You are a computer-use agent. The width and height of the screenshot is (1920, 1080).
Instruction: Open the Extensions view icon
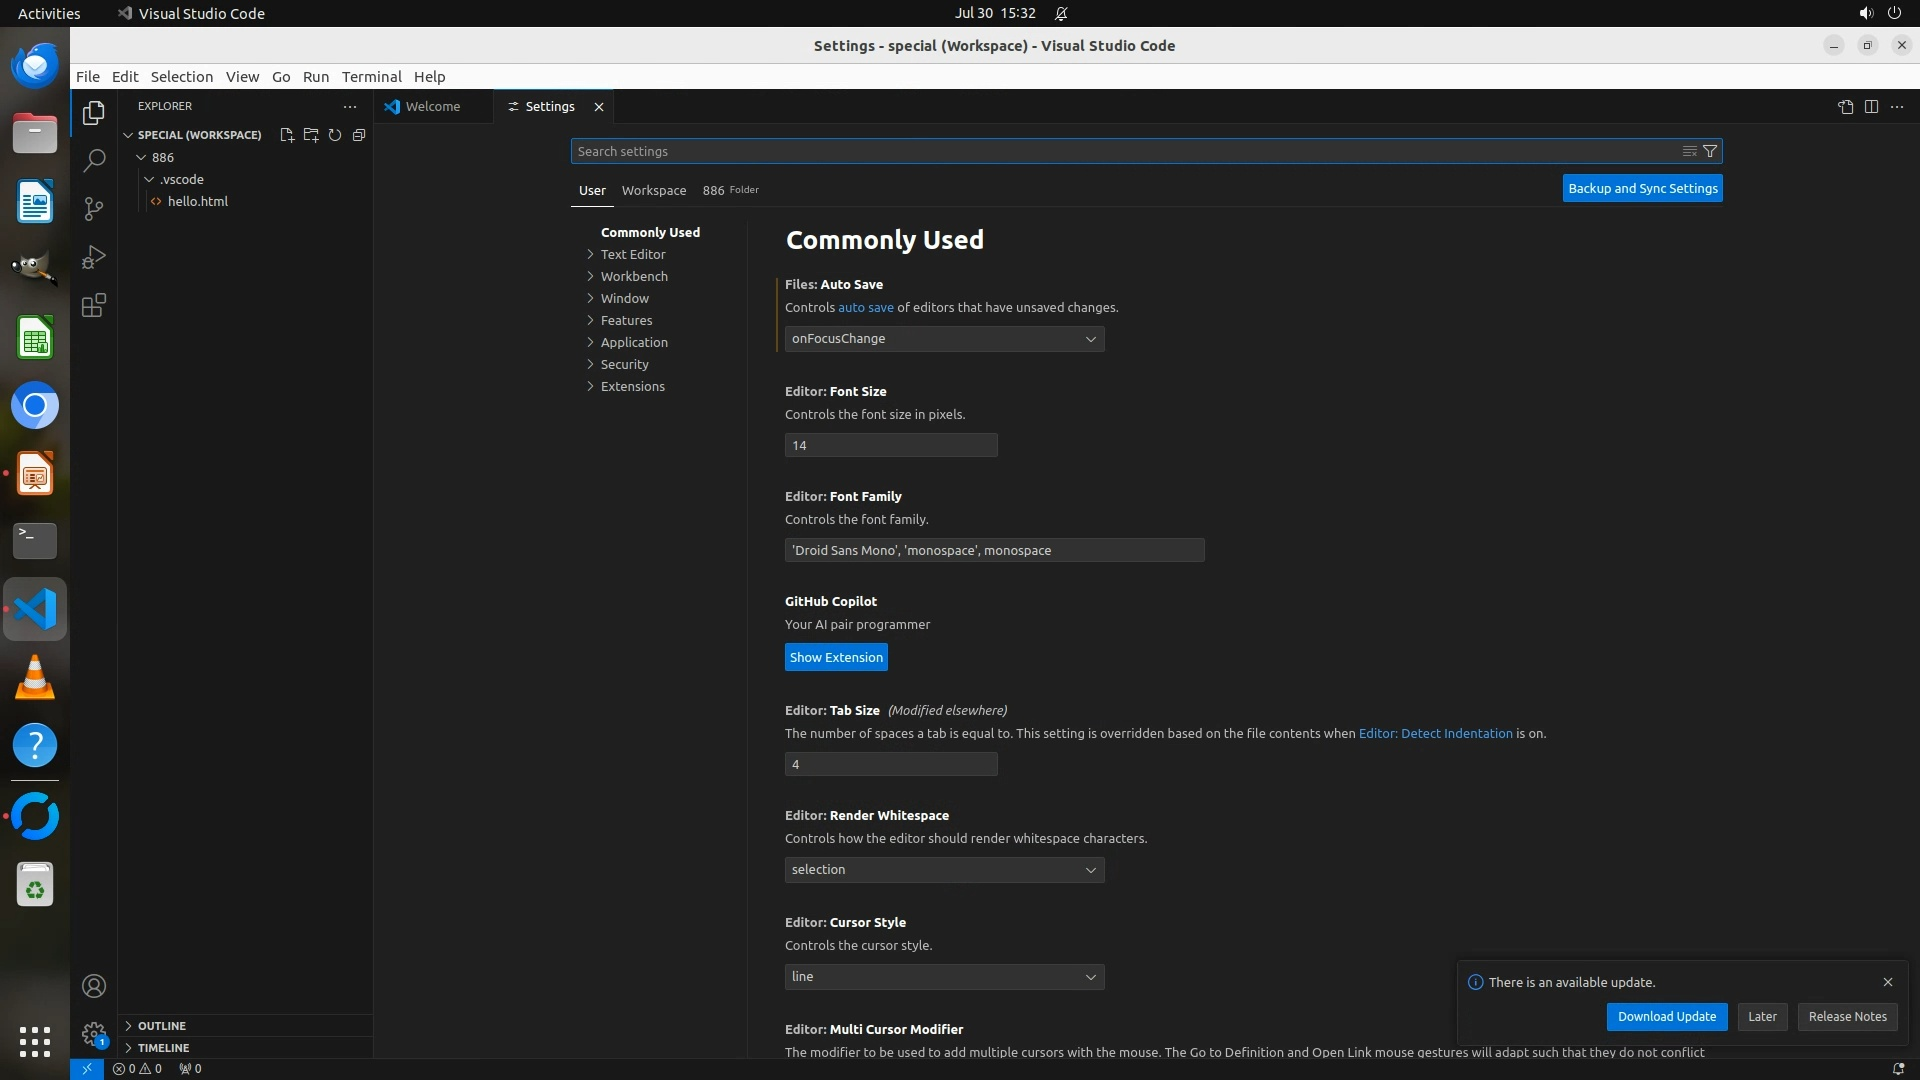pos(94,305)
